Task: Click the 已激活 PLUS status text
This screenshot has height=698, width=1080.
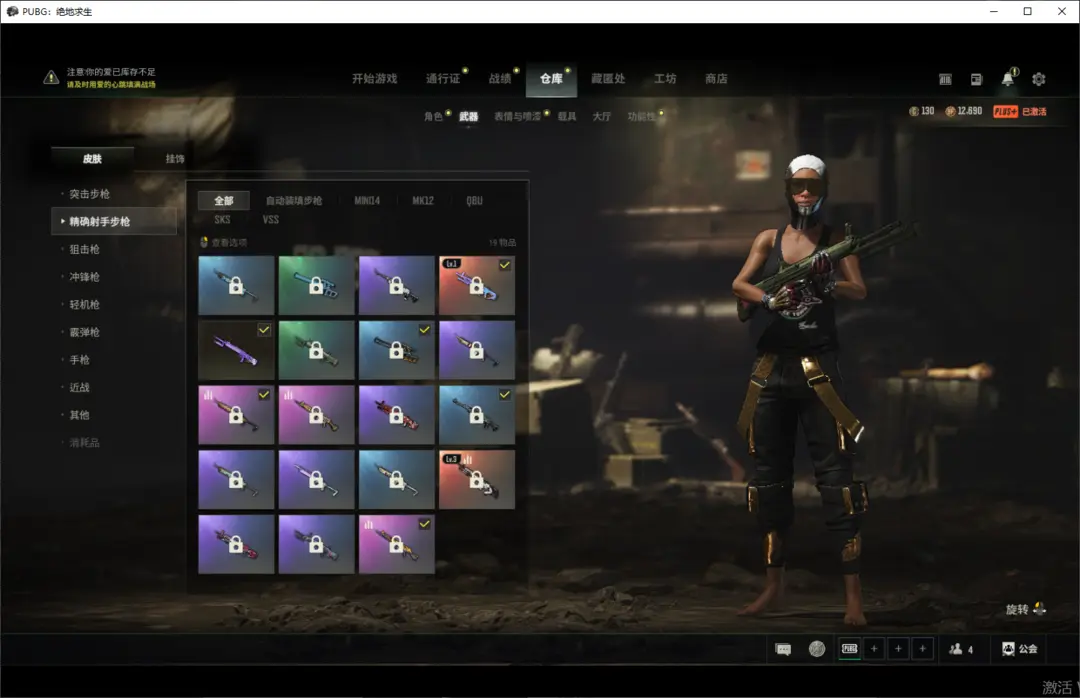Action: tap(1034, 111)
